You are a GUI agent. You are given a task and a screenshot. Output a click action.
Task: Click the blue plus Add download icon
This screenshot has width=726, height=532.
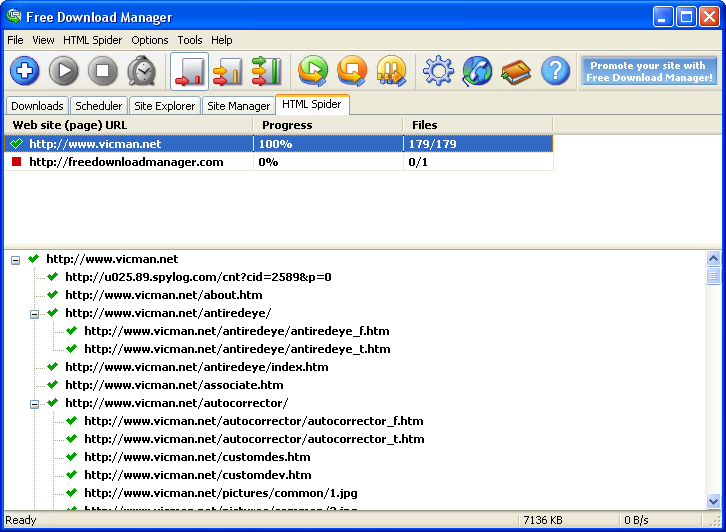click(25, 71)
